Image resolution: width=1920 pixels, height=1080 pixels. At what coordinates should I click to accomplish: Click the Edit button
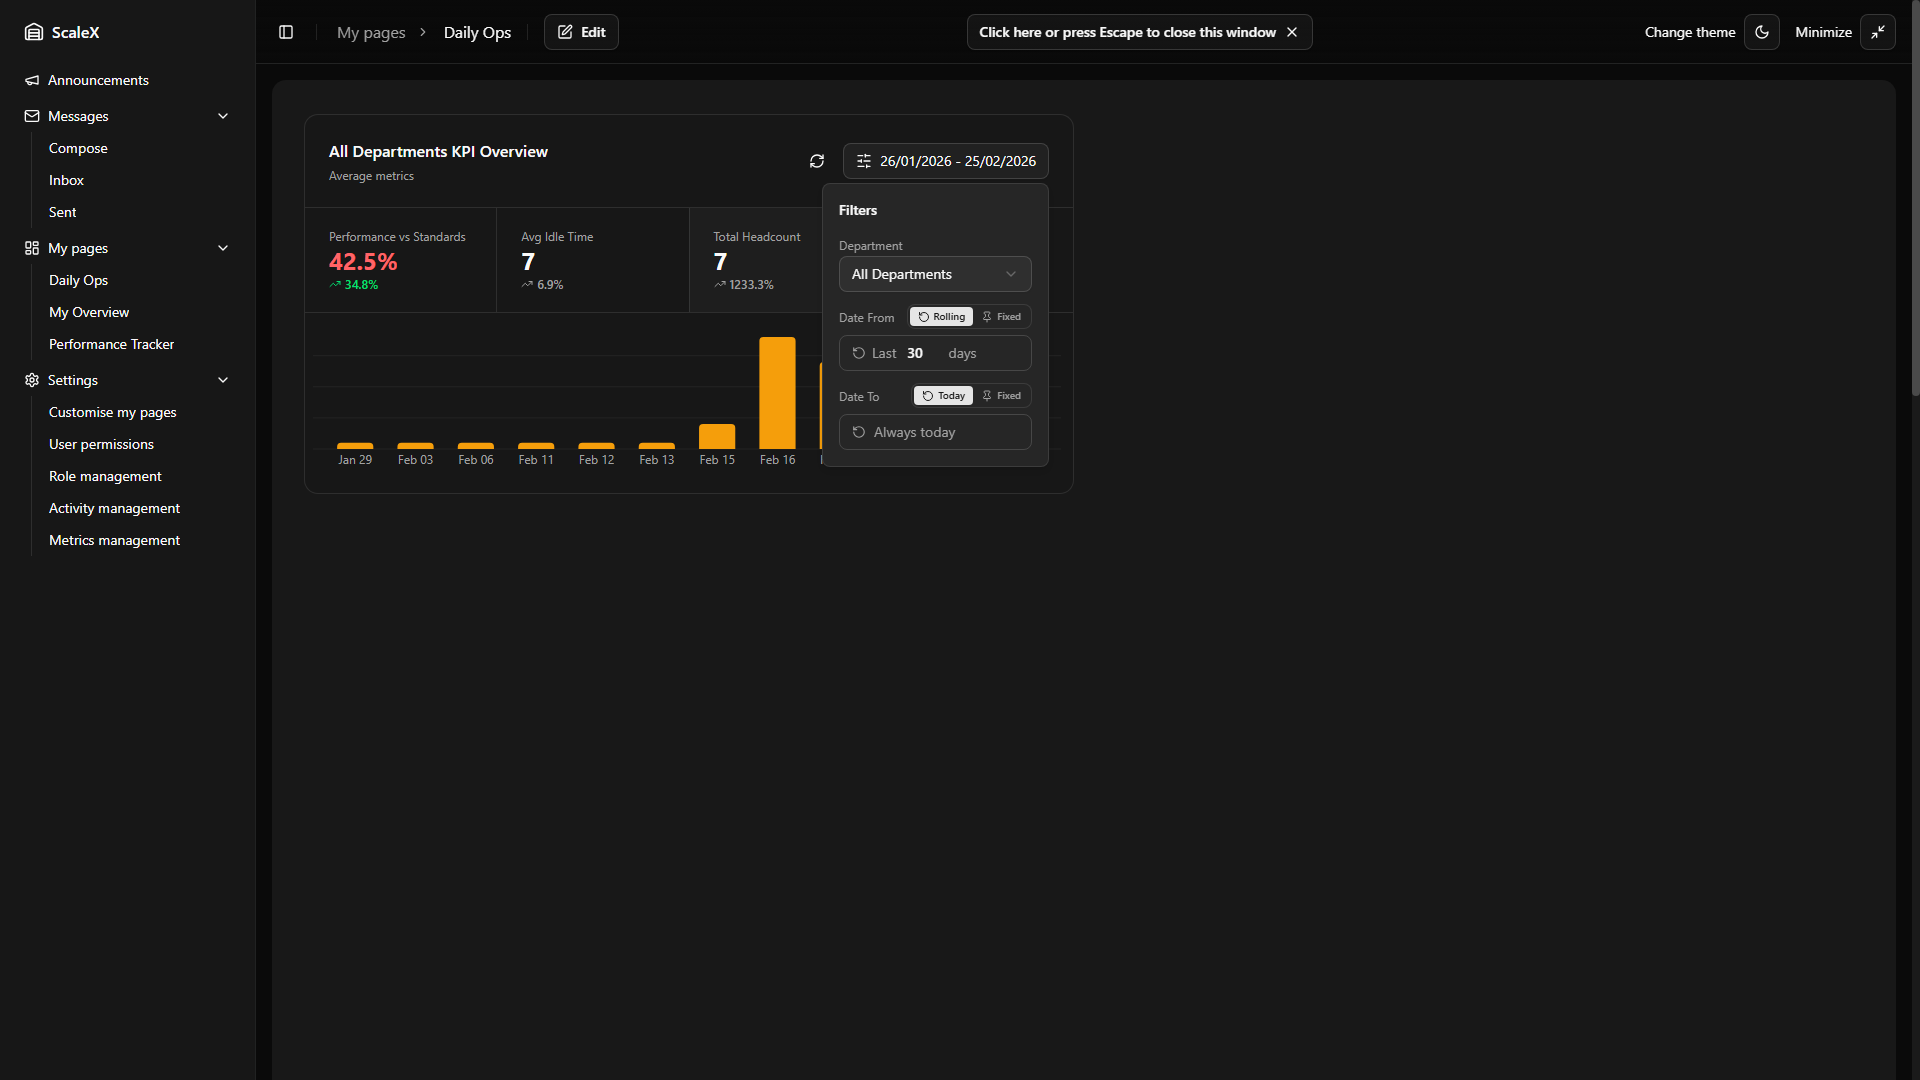[581, 32]
